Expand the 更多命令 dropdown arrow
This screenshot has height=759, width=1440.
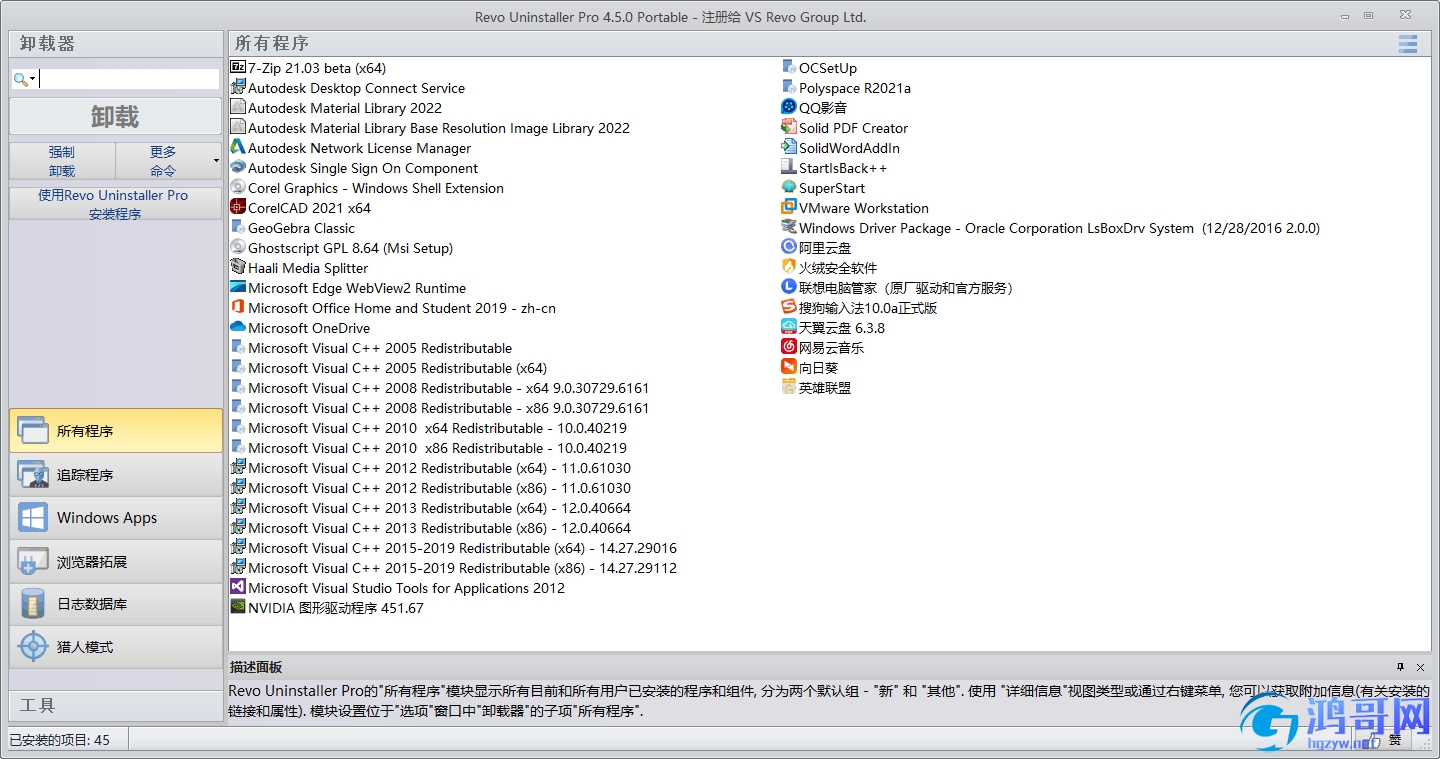click(216, 161)
